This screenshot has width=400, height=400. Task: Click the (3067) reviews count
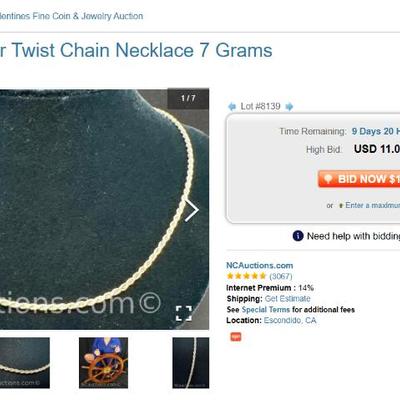pos(281,276)
